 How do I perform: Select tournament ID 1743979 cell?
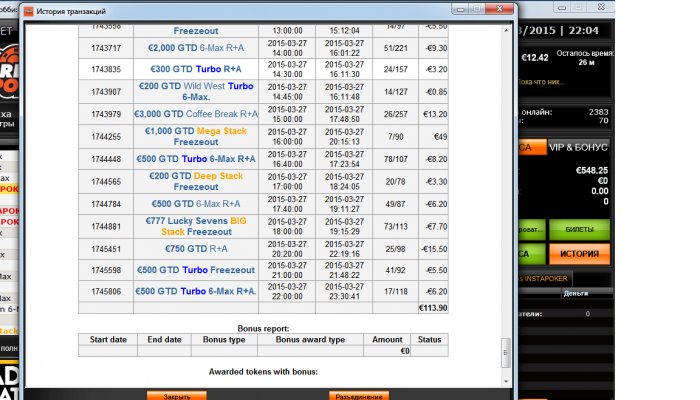(106, 114)
